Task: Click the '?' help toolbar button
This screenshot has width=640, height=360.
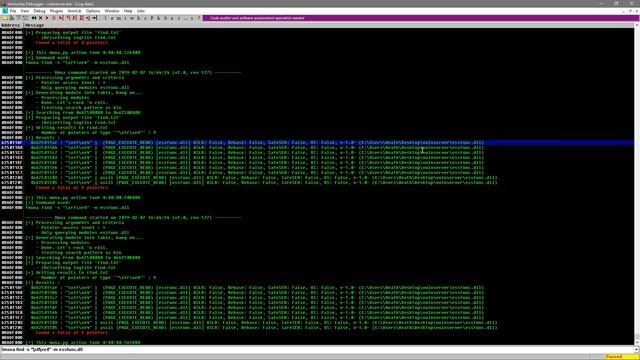Action: (x=199, y=18)
